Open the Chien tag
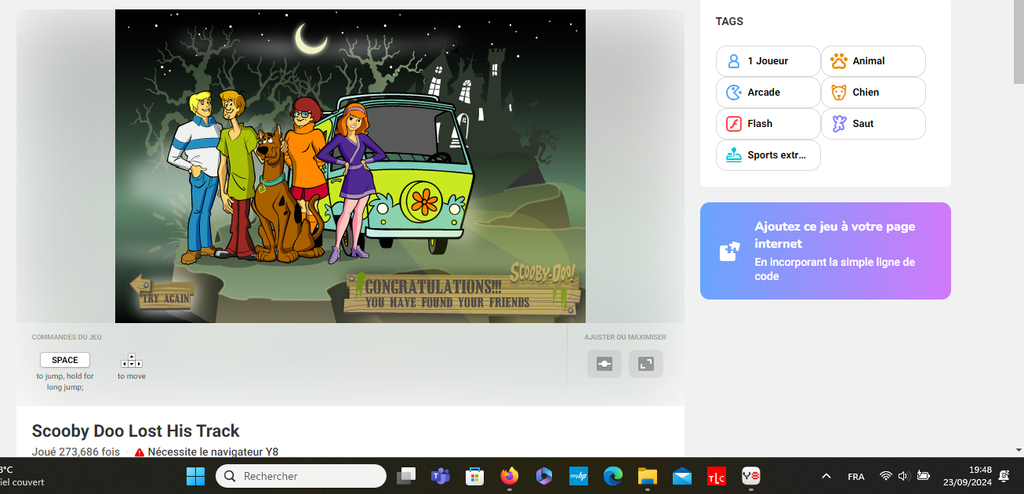 [873, 92]
